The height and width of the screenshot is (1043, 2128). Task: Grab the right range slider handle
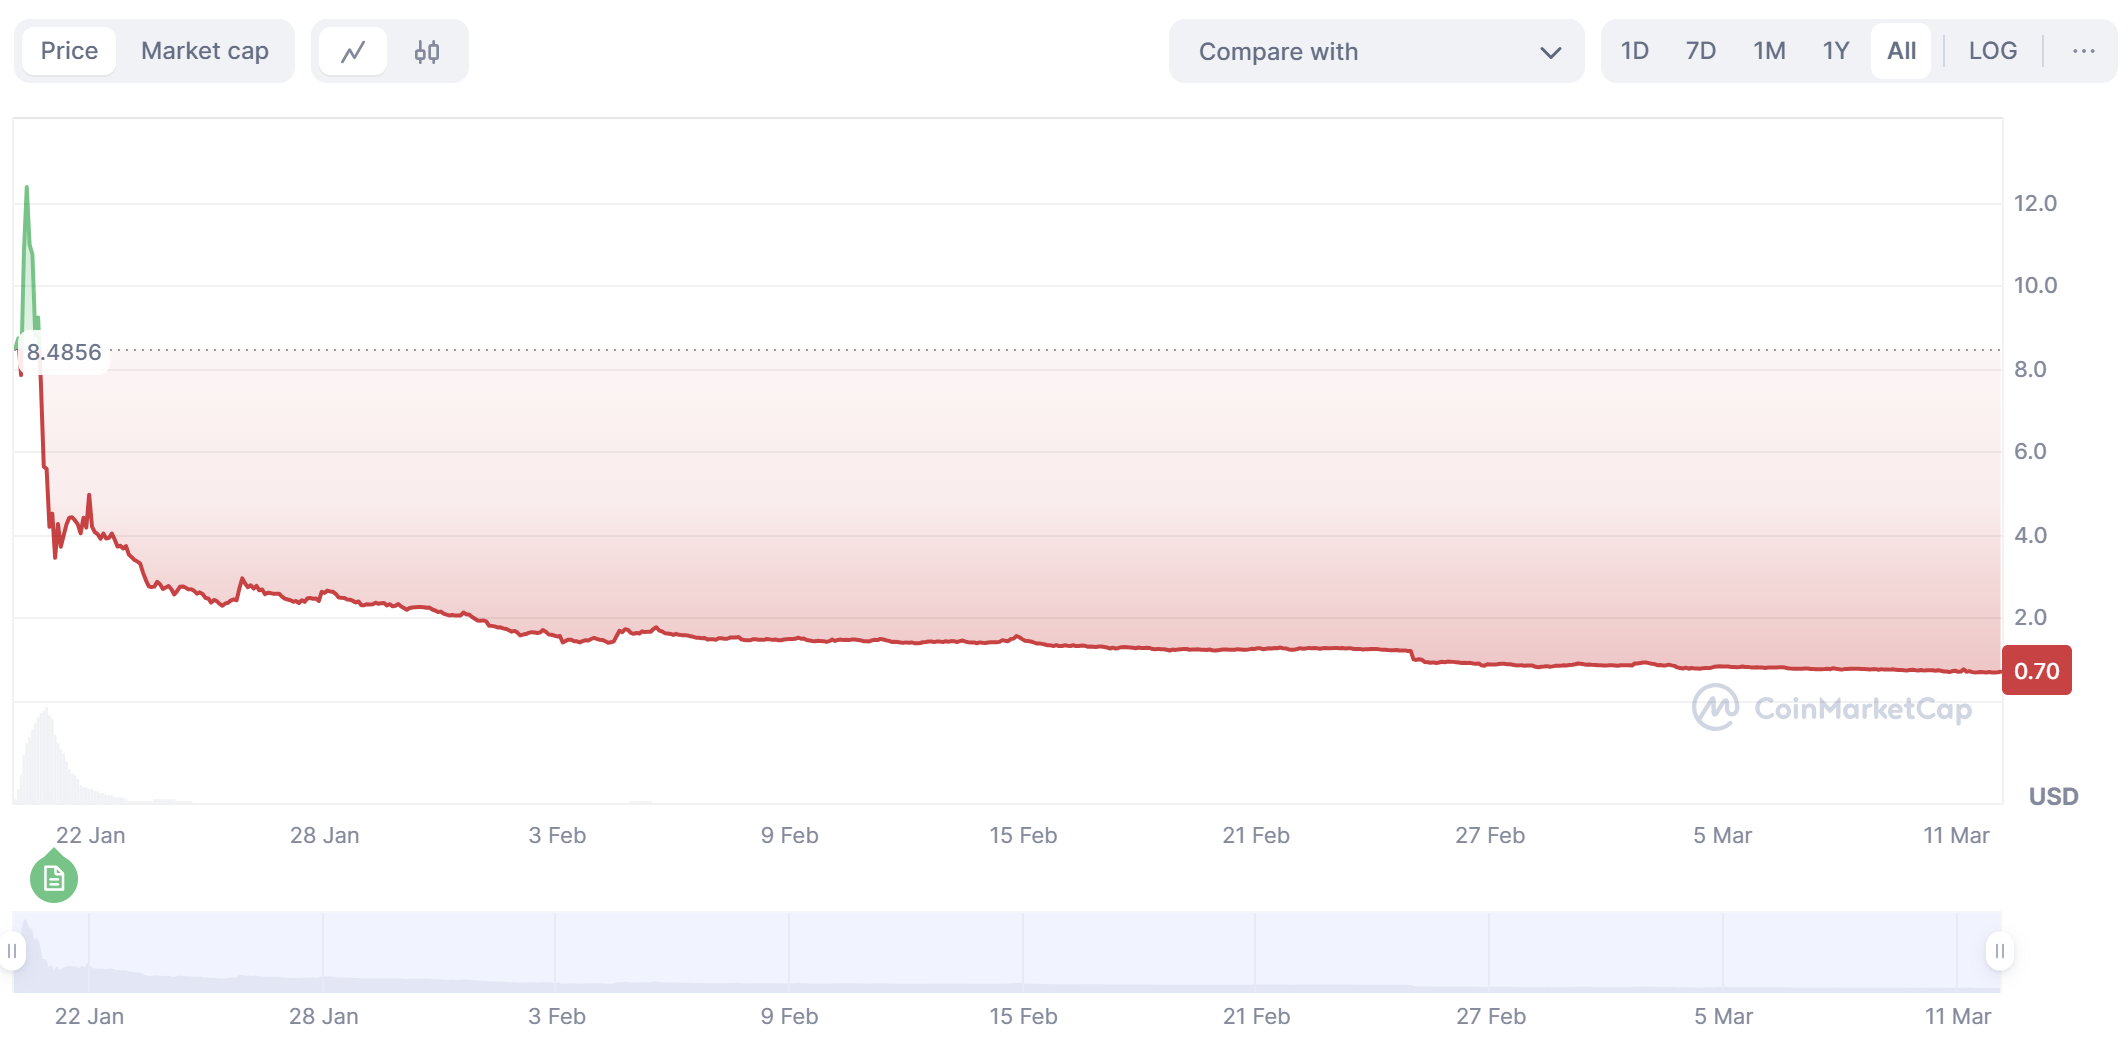[1999, 951]
